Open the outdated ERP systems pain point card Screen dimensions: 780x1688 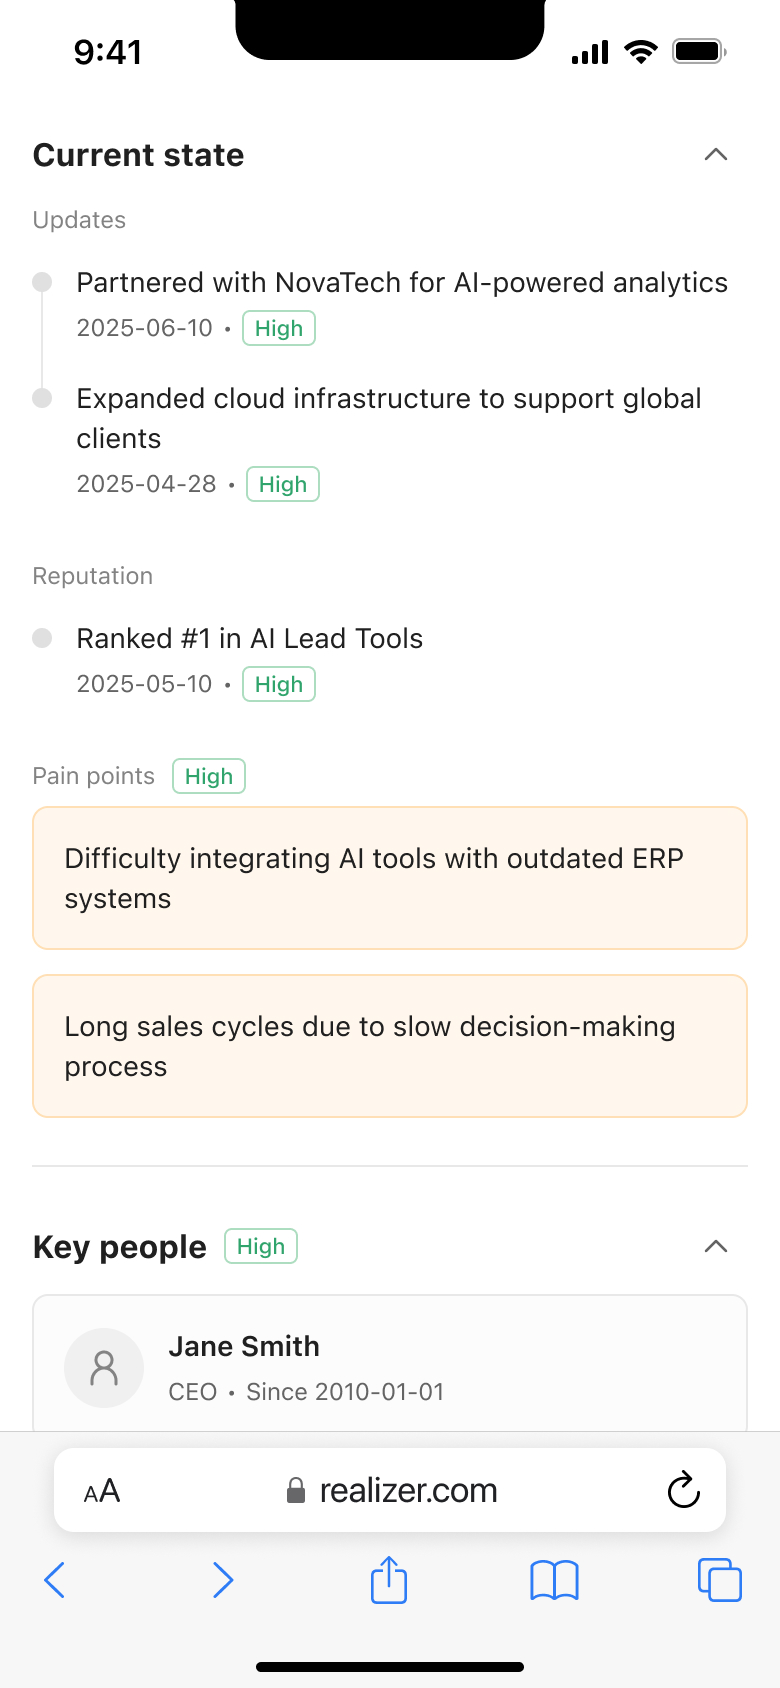point(390,878)
